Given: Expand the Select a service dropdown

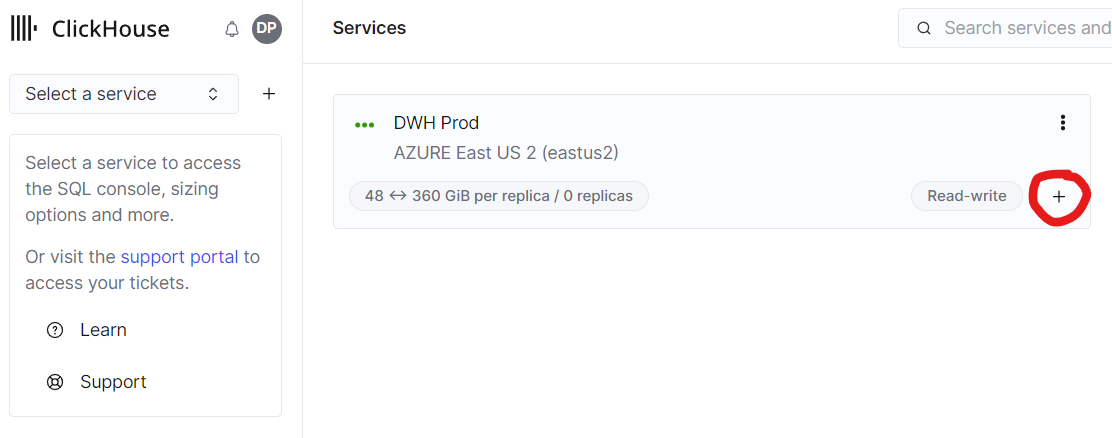Looking at the screenshot, I should [x=124, y=94].
